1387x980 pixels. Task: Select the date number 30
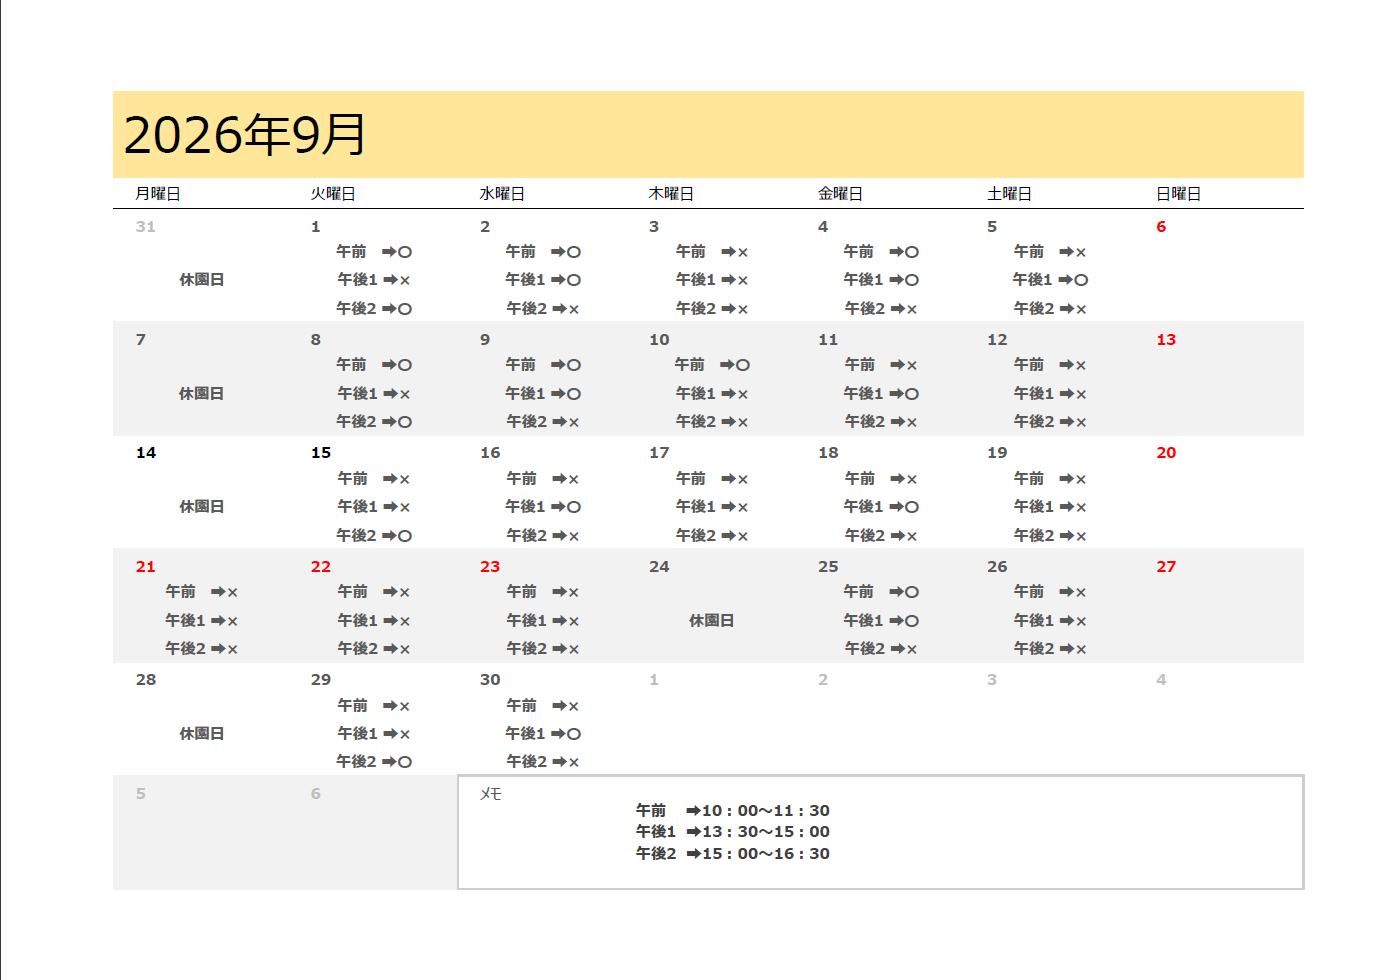(x=490, y=680)
